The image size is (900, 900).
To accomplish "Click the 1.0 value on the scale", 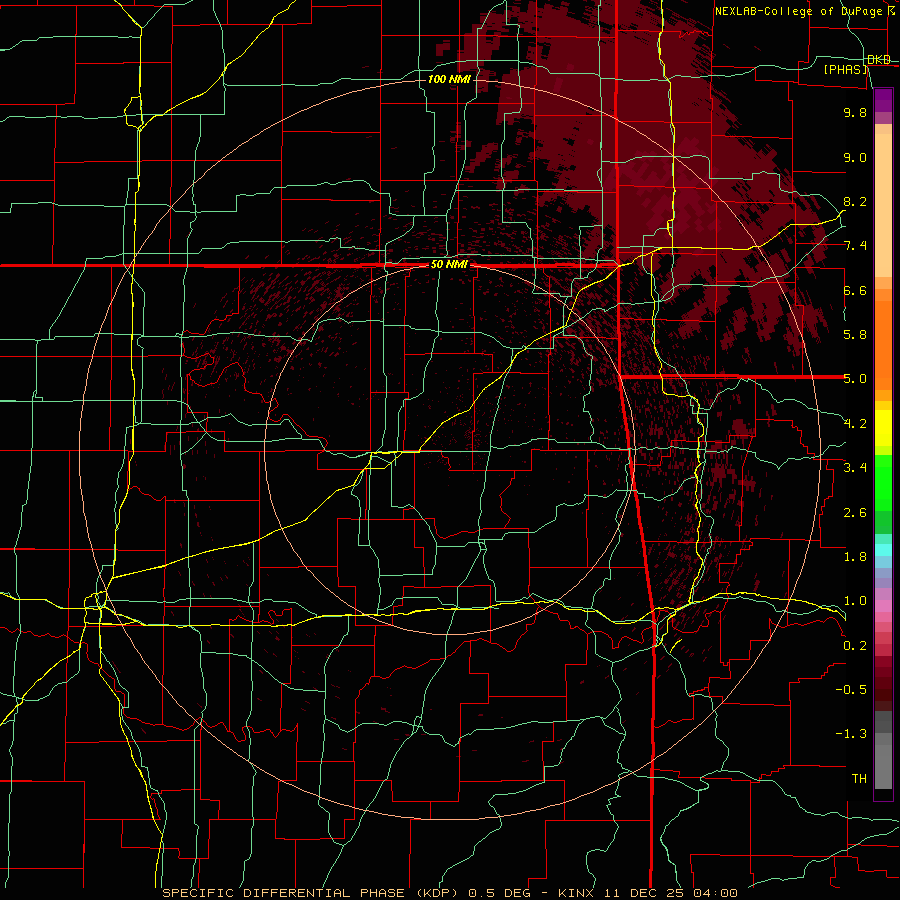I will click(855, 601).
